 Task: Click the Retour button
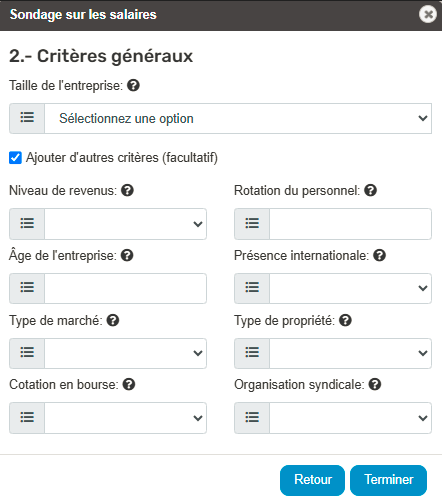tap(312, 480)
